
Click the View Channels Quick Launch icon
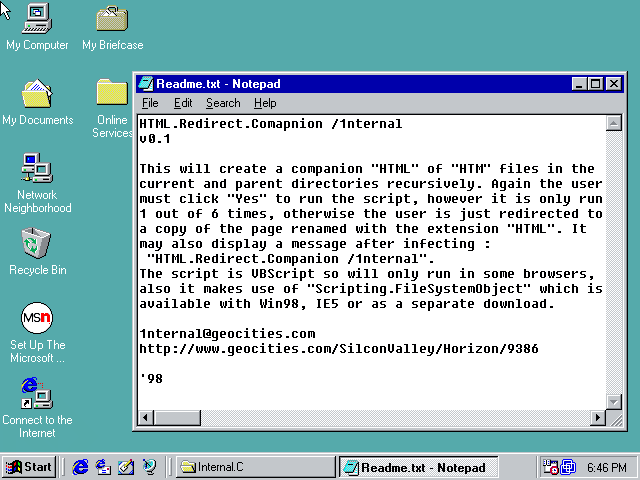click(x=149, y=467)
